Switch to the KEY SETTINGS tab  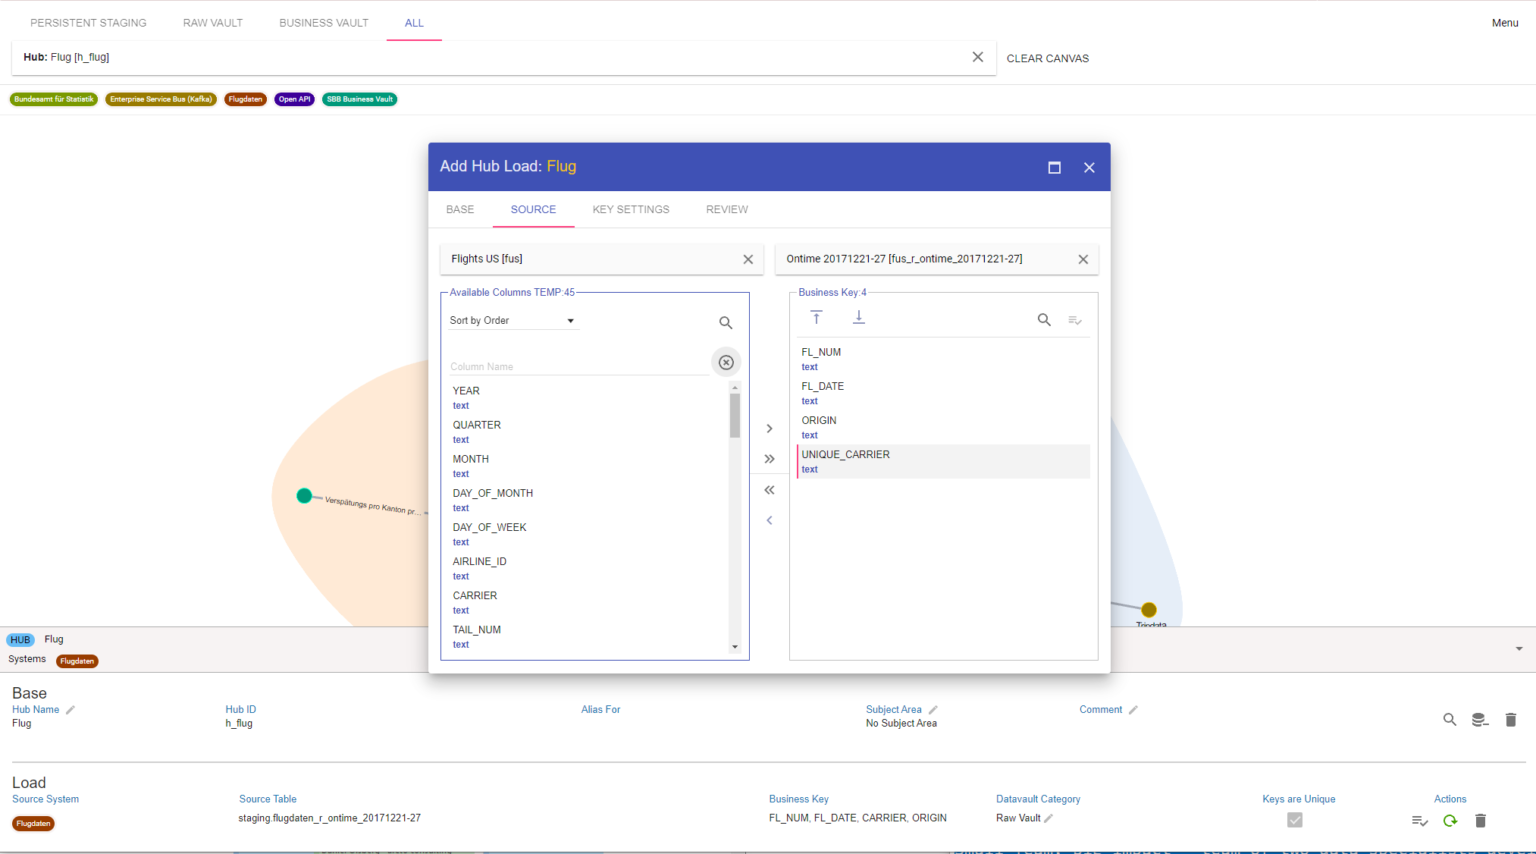click(631, 209)
